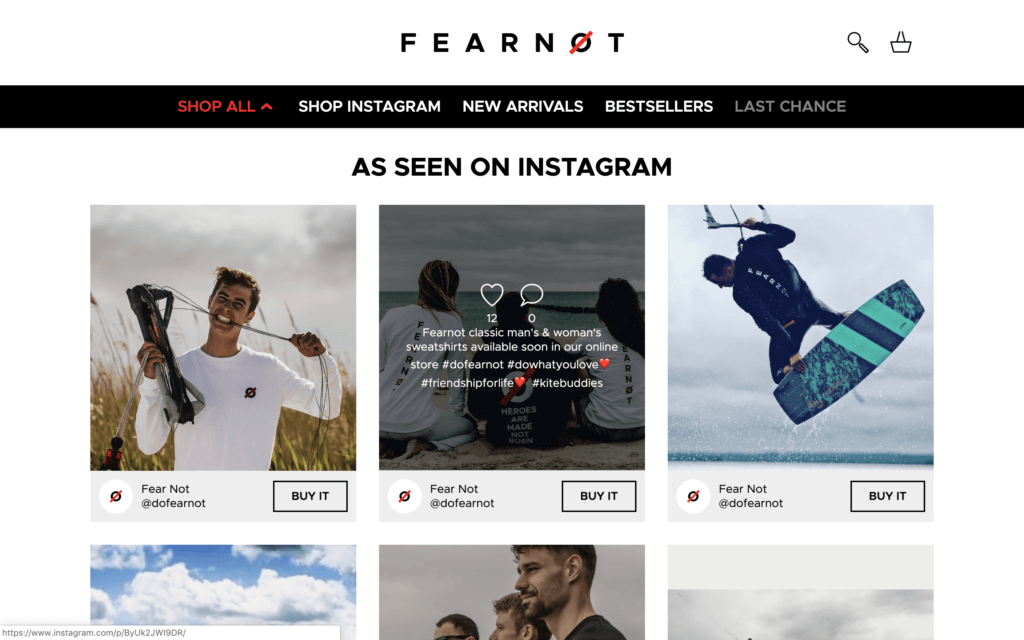Open the SHOP INSTAGRAM menu item
This screenshot has width=1024, height=640.
coord(369,106)
